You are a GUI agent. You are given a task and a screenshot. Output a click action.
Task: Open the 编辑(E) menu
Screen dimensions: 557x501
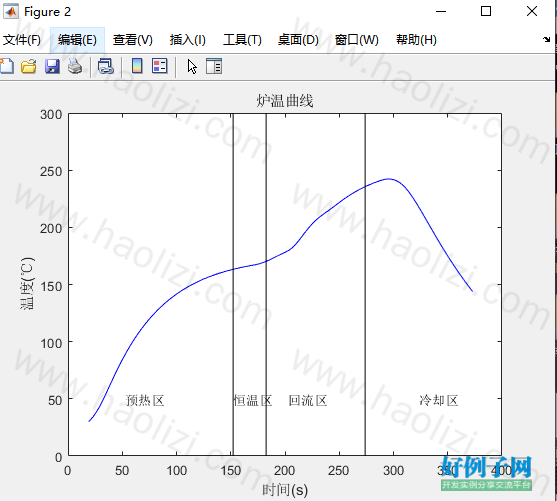tap(77, 40)
